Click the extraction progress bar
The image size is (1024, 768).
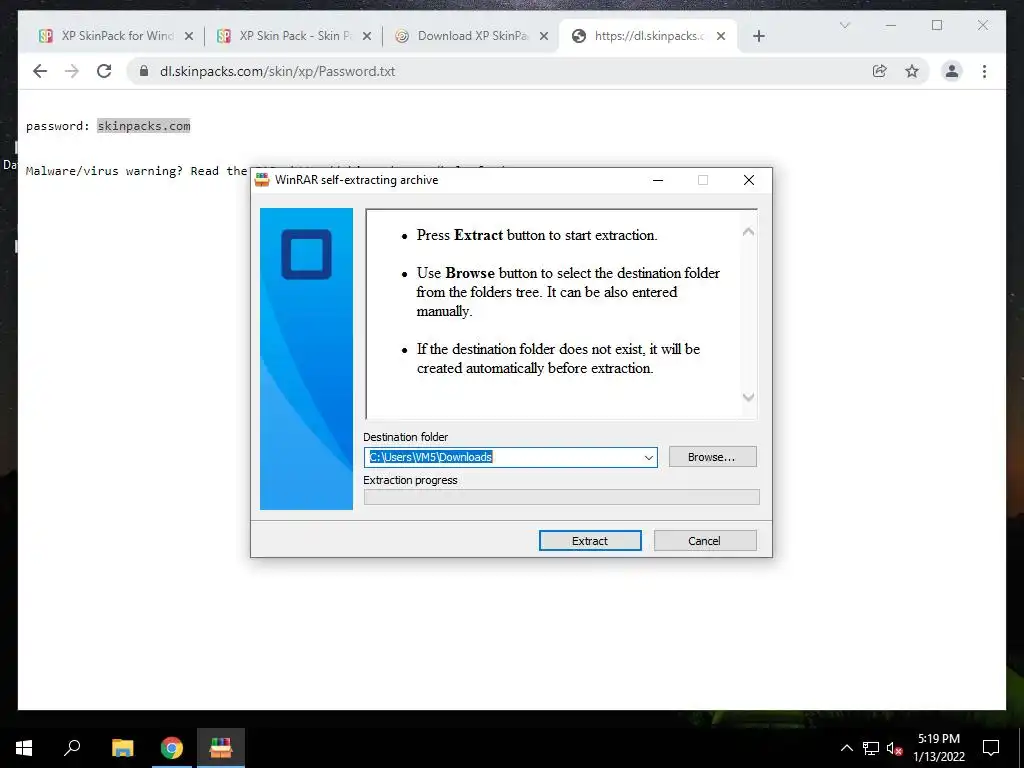tap(562, 497)
